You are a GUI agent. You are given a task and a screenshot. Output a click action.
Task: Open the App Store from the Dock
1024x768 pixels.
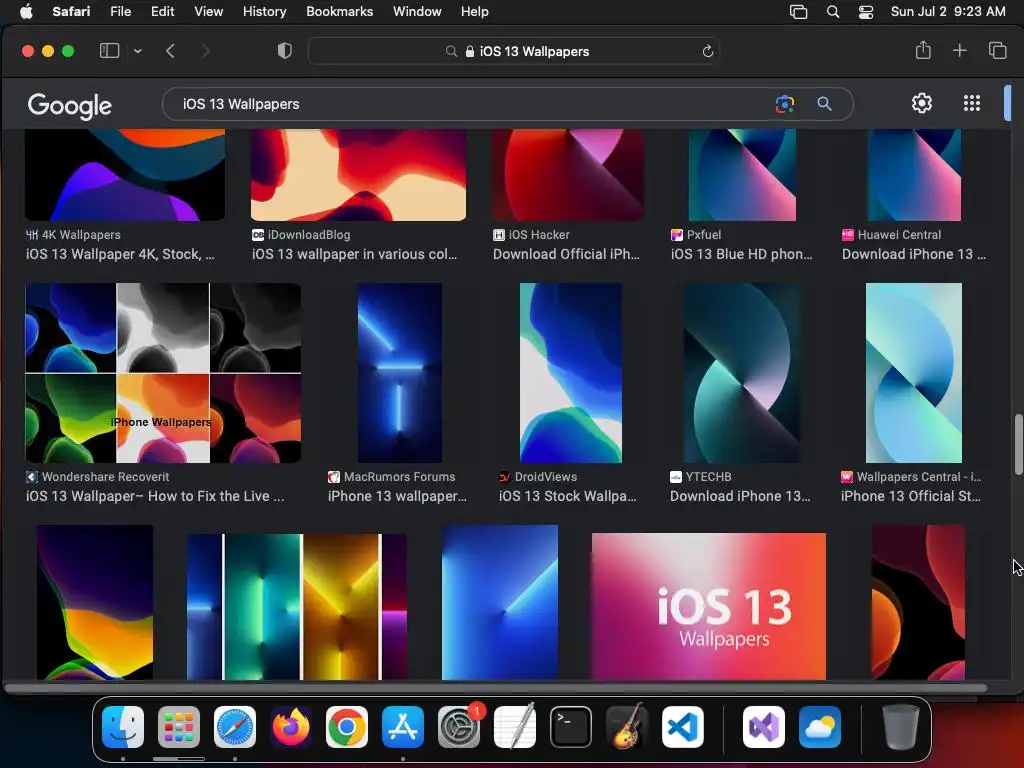click(x=403, y=727)
